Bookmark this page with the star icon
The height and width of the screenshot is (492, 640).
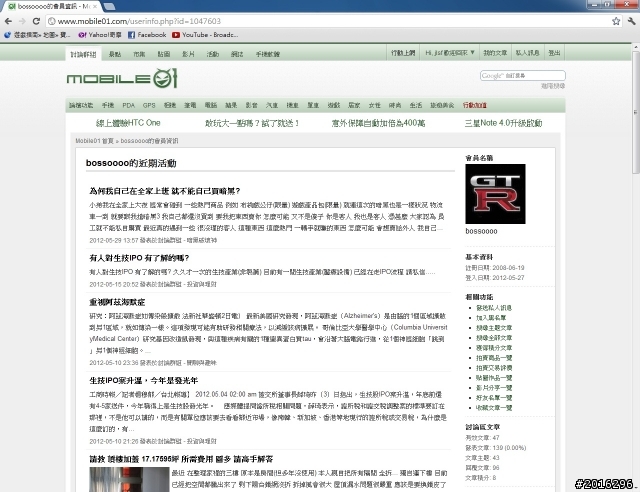[x=616, y=21]
